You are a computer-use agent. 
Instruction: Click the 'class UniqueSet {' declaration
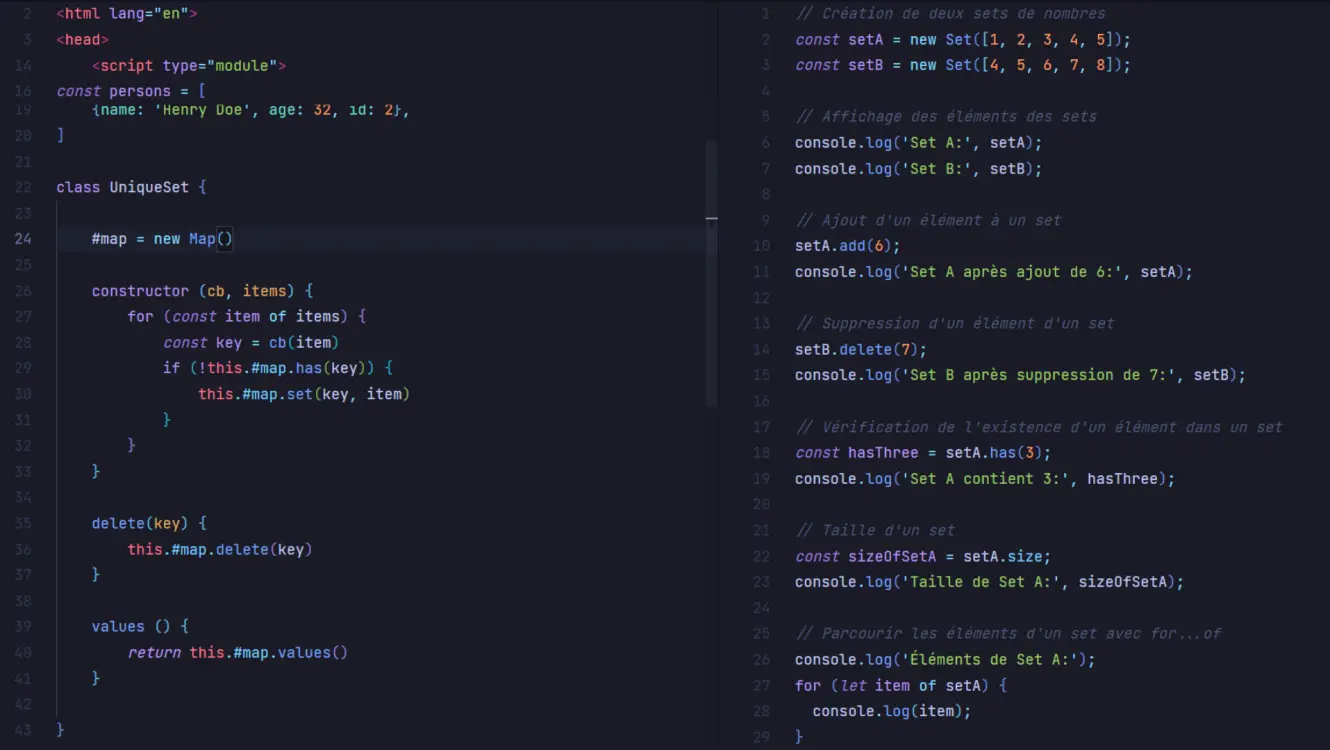tap(131, 187)
